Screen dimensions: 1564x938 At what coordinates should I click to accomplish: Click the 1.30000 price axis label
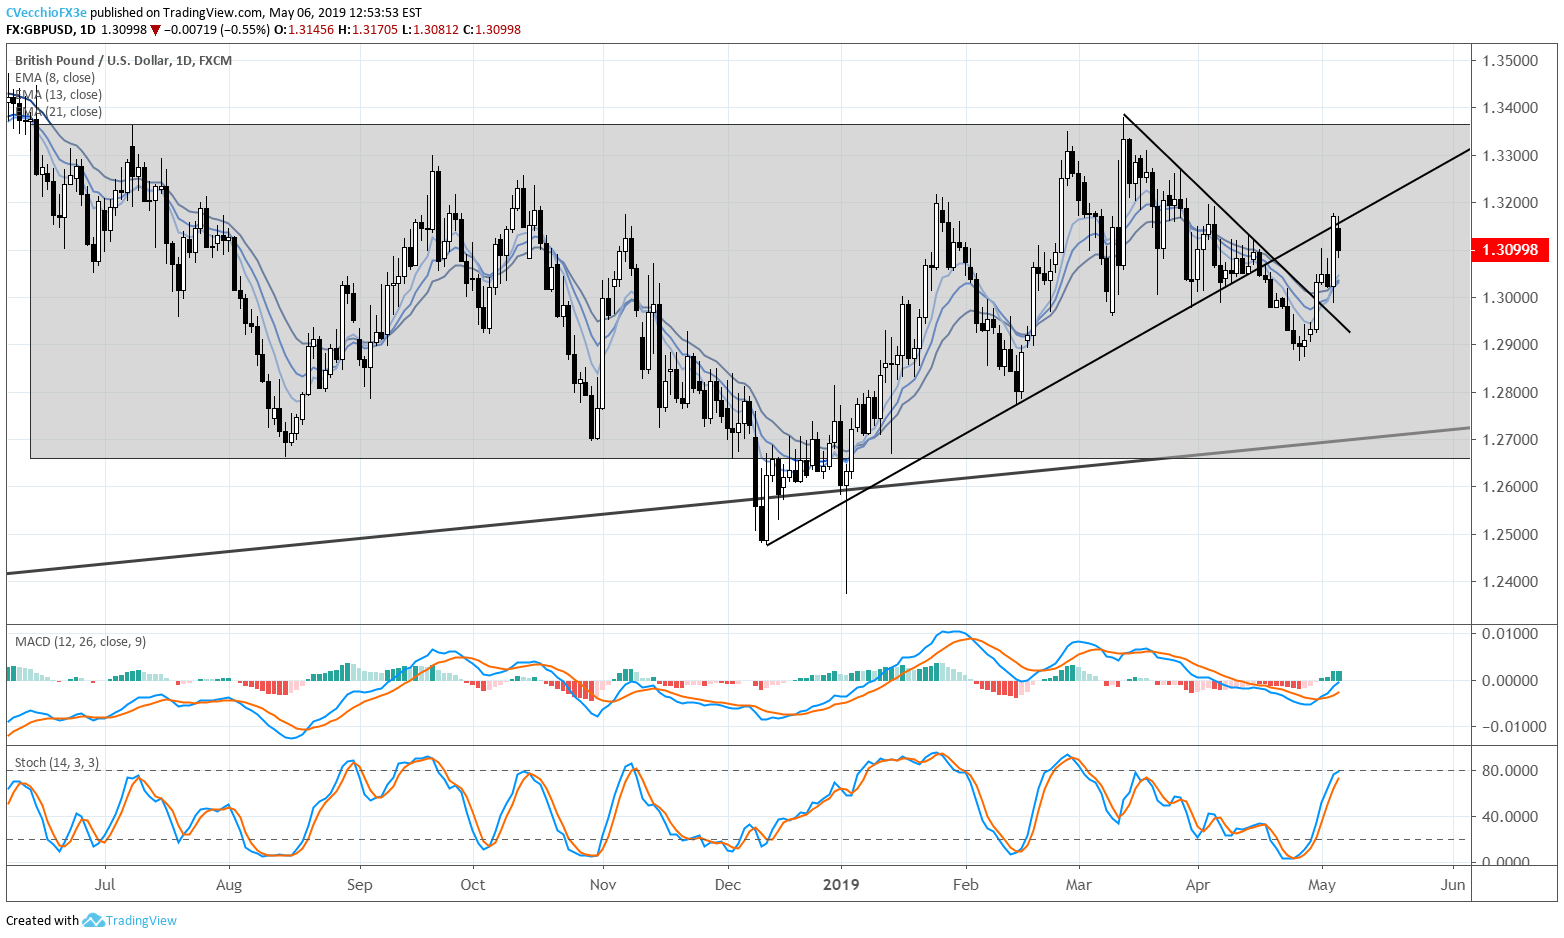1510,298
